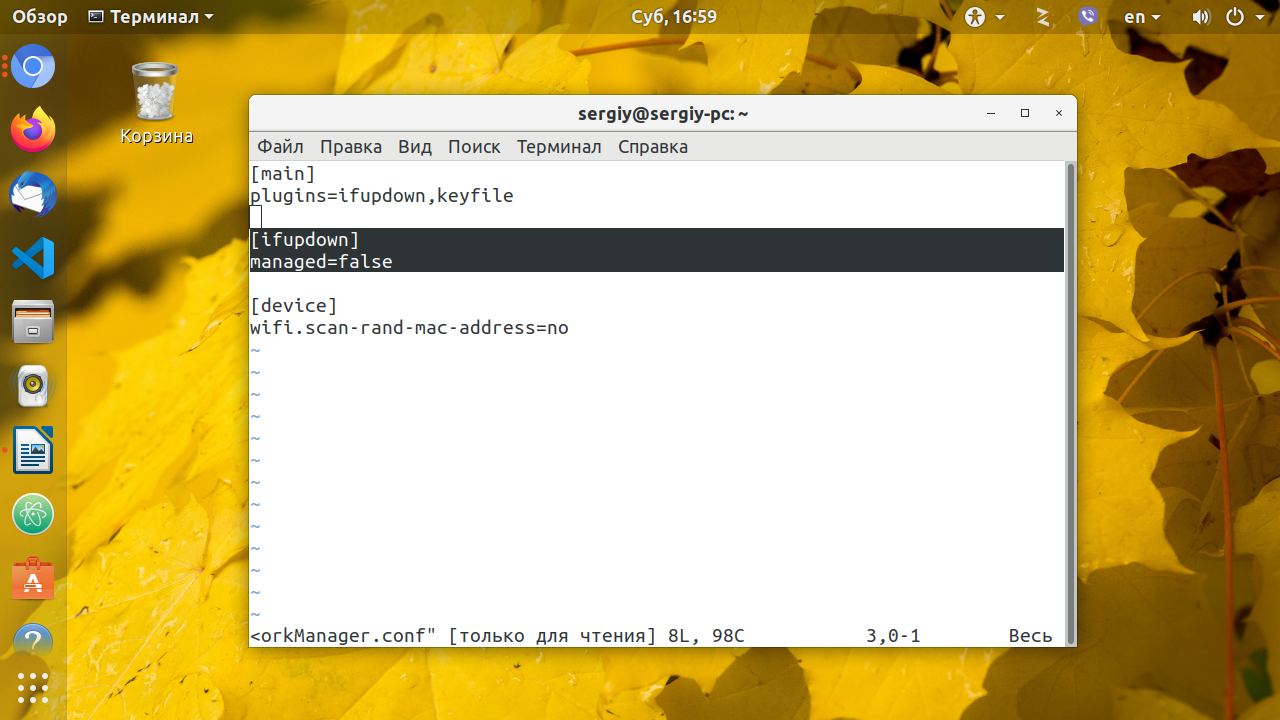Open Thunderbird mail in the dock
Screen dimensions: 1280x720
pyautogui.click(x=33, y=194)
